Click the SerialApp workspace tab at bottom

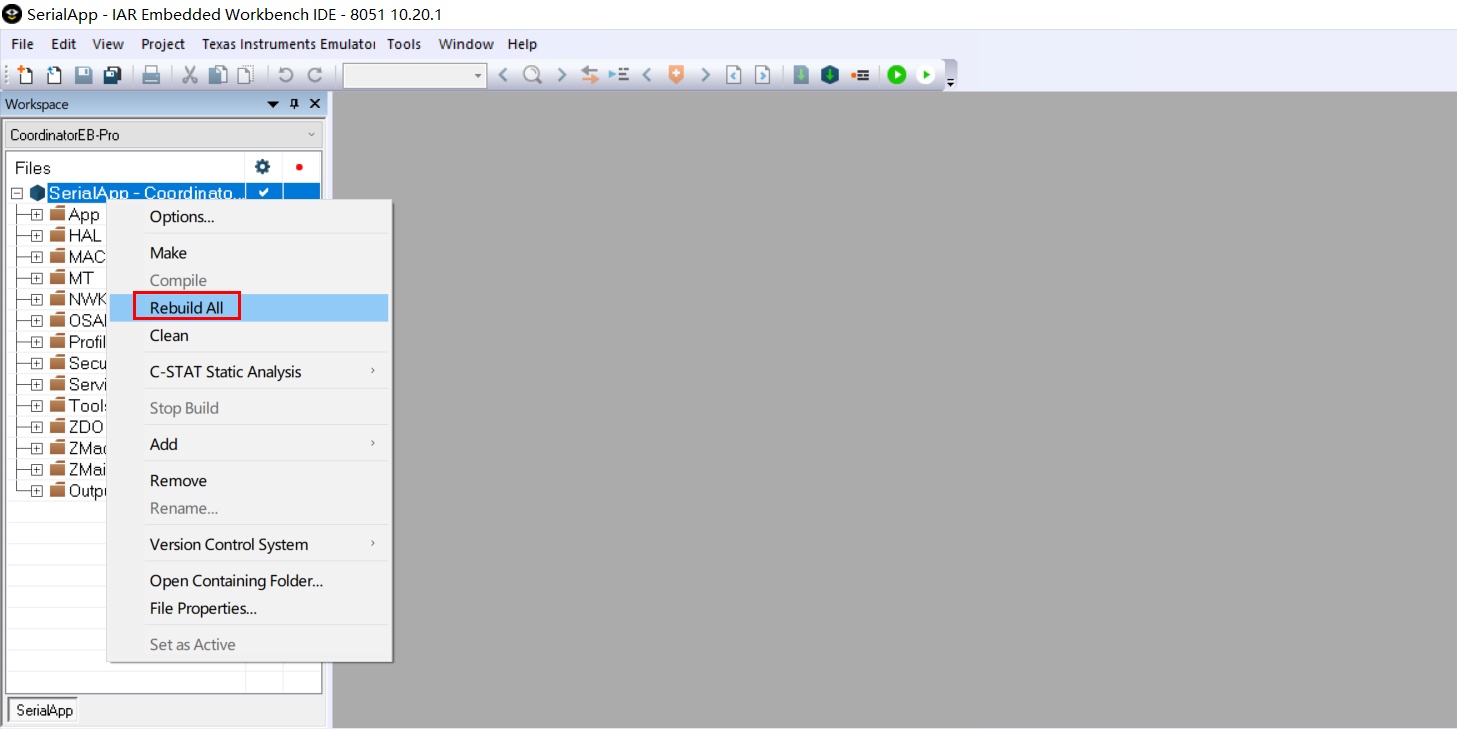click(x=44, y=710)
